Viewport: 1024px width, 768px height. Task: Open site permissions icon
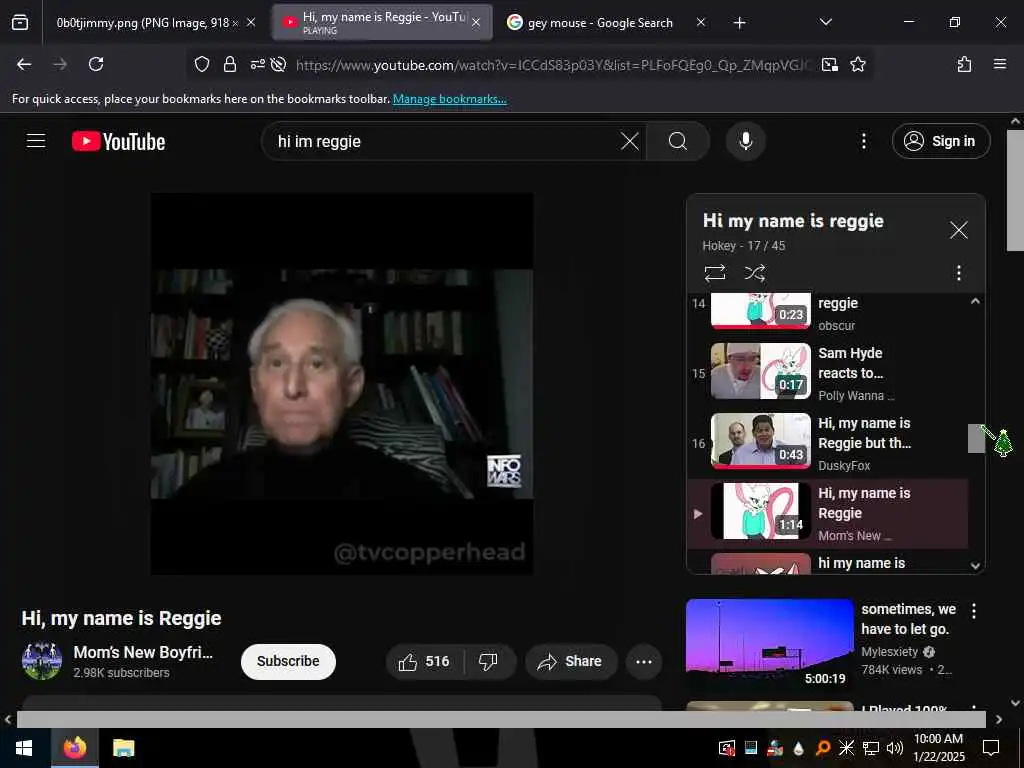click(x=257, y=64)
